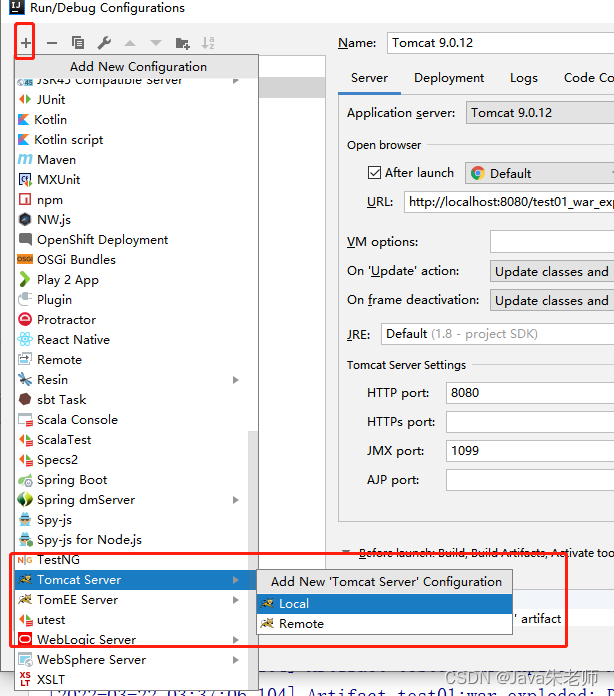614x696 pixels.
Task: Open On frame deactivation dropdown
Action: coord(552,301)
